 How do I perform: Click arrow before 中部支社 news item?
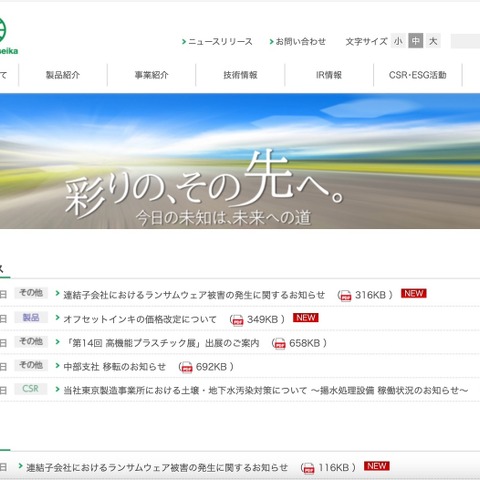pos(57,366)
